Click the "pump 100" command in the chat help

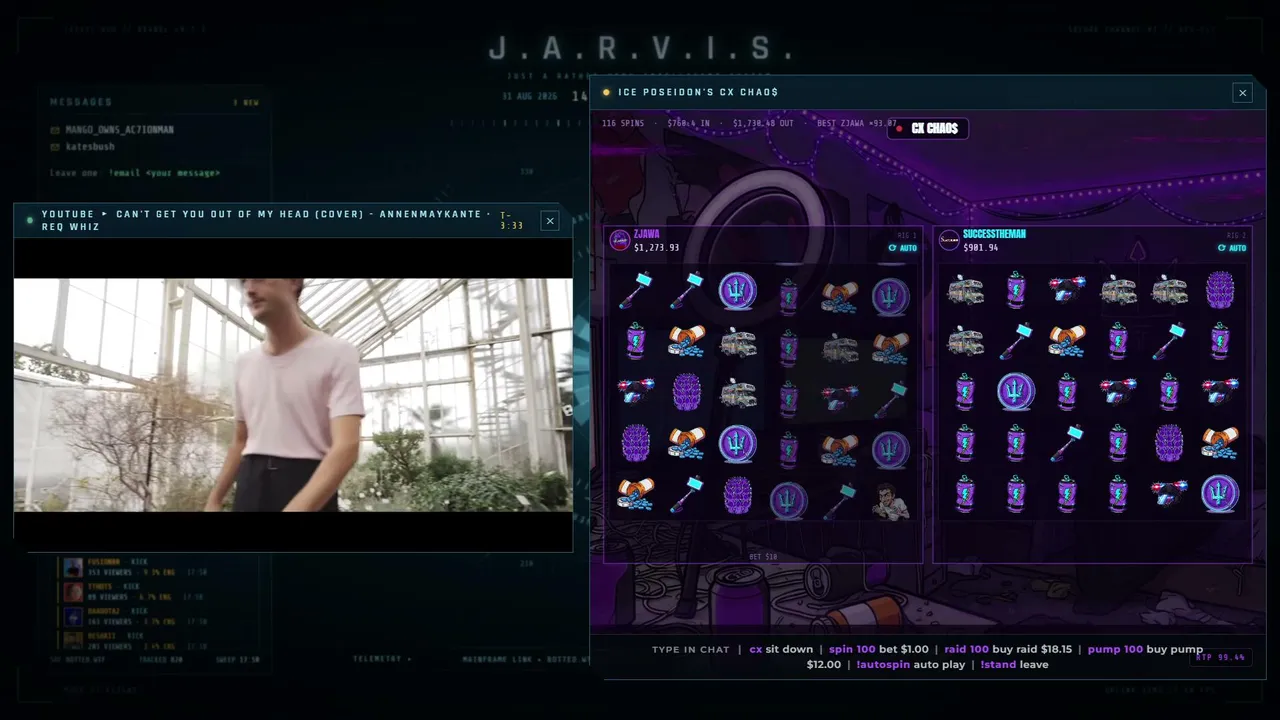coord(1115,649)
